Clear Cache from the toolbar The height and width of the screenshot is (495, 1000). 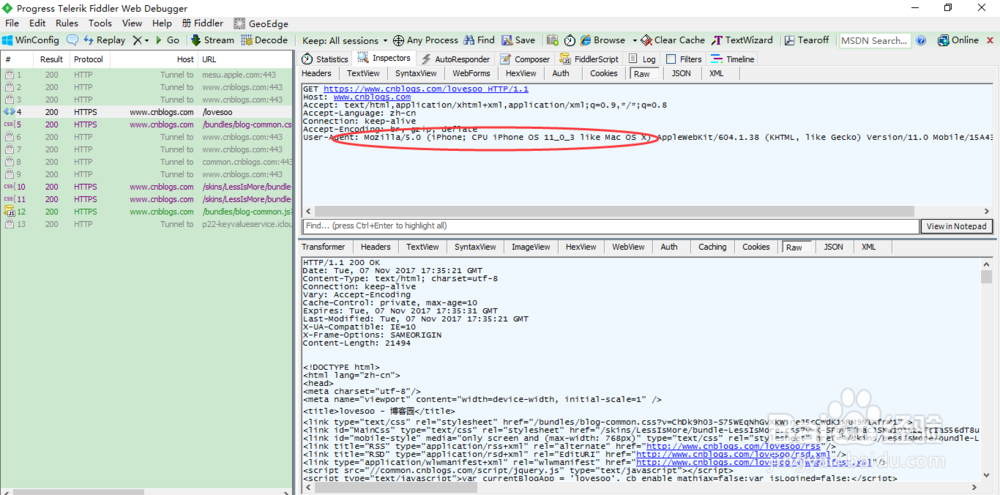pyautogui.click(x=673, y=40)
